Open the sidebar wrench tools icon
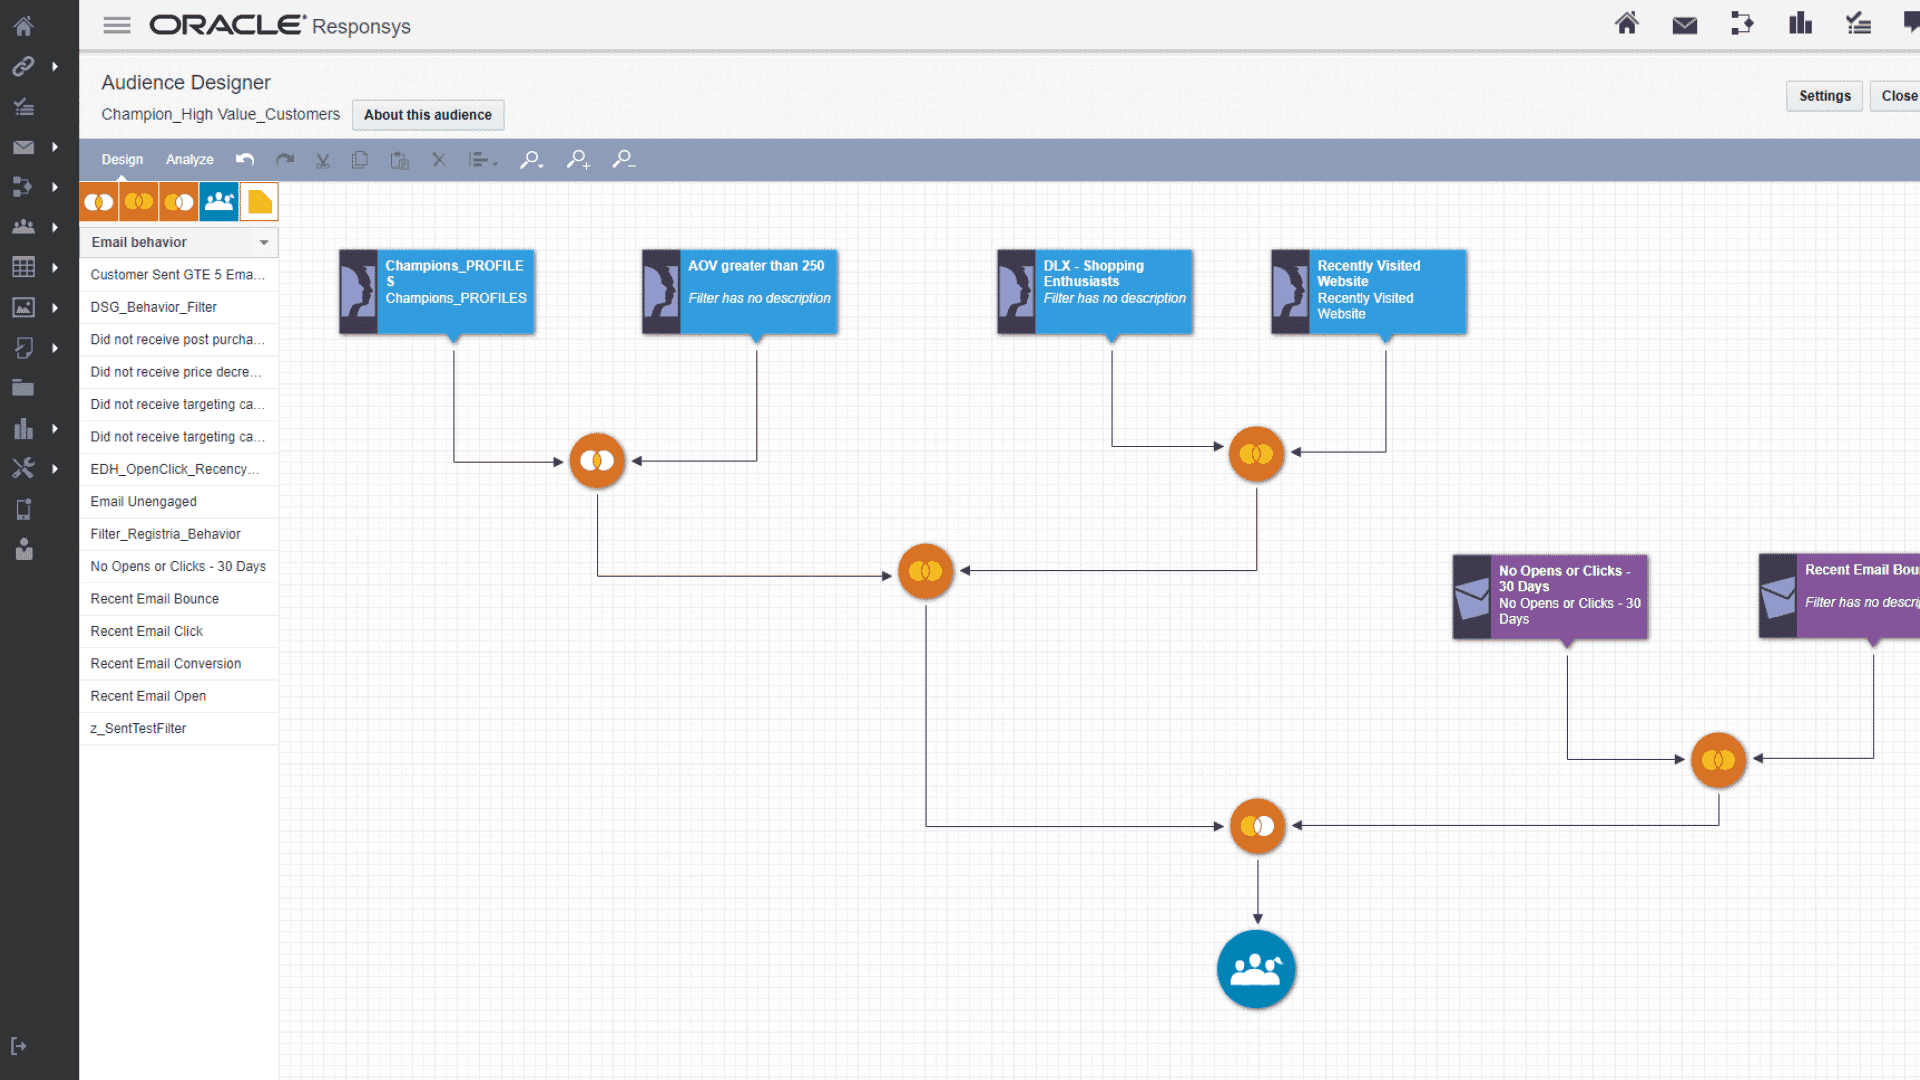The width and height of the screenshot is (1920, 1080). click(22, 467)
